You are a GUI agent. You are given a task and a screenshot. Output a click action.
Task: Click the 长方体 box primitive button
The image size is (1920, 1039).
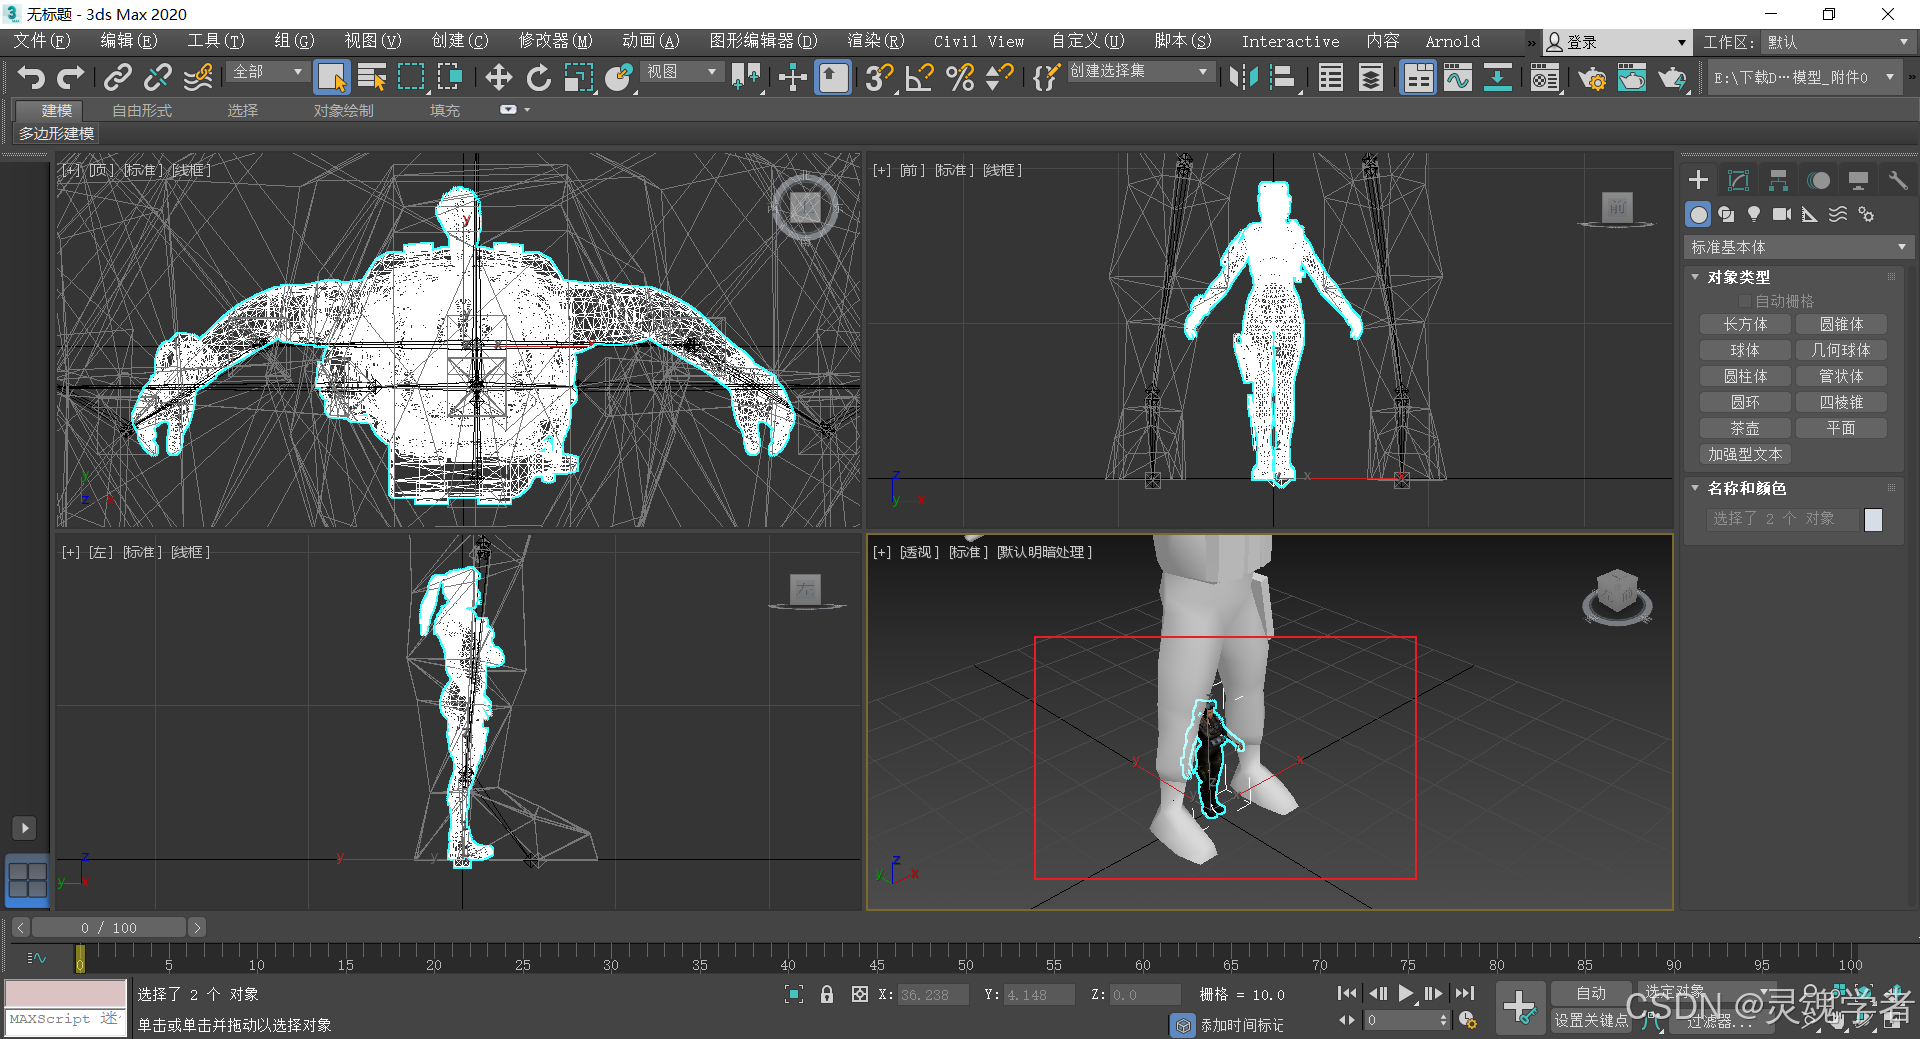tap(1745, 324)
